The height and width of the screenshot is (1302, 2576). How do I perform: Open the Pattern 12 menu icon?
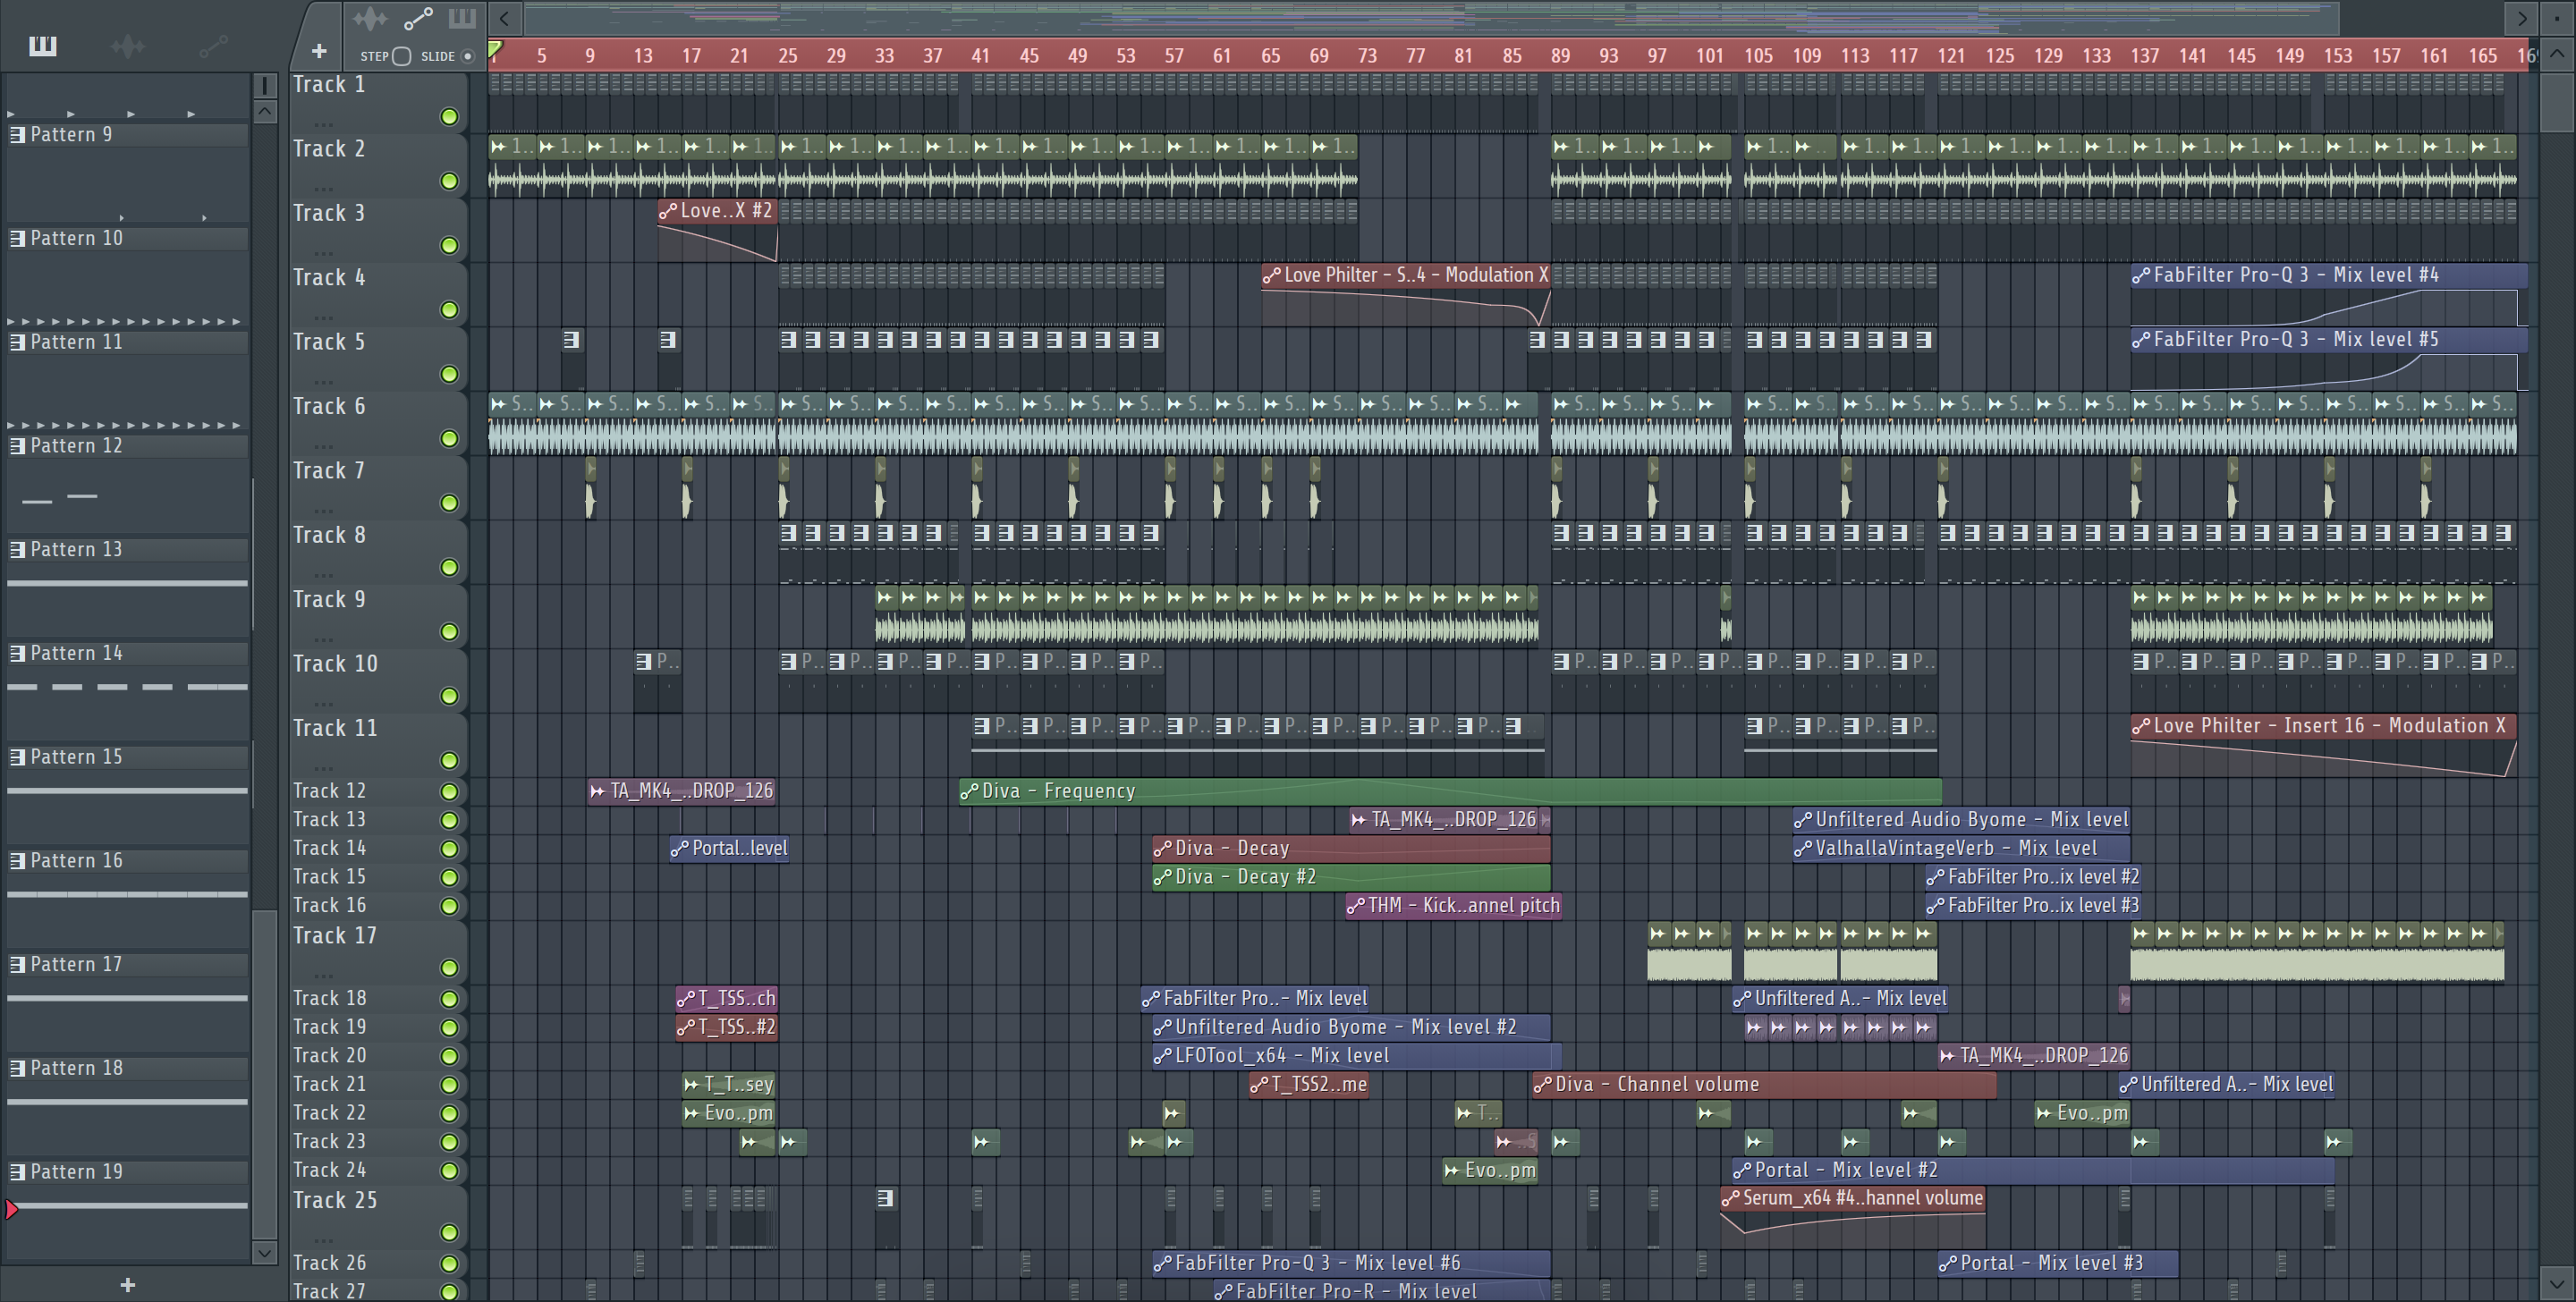click(17, 446)
